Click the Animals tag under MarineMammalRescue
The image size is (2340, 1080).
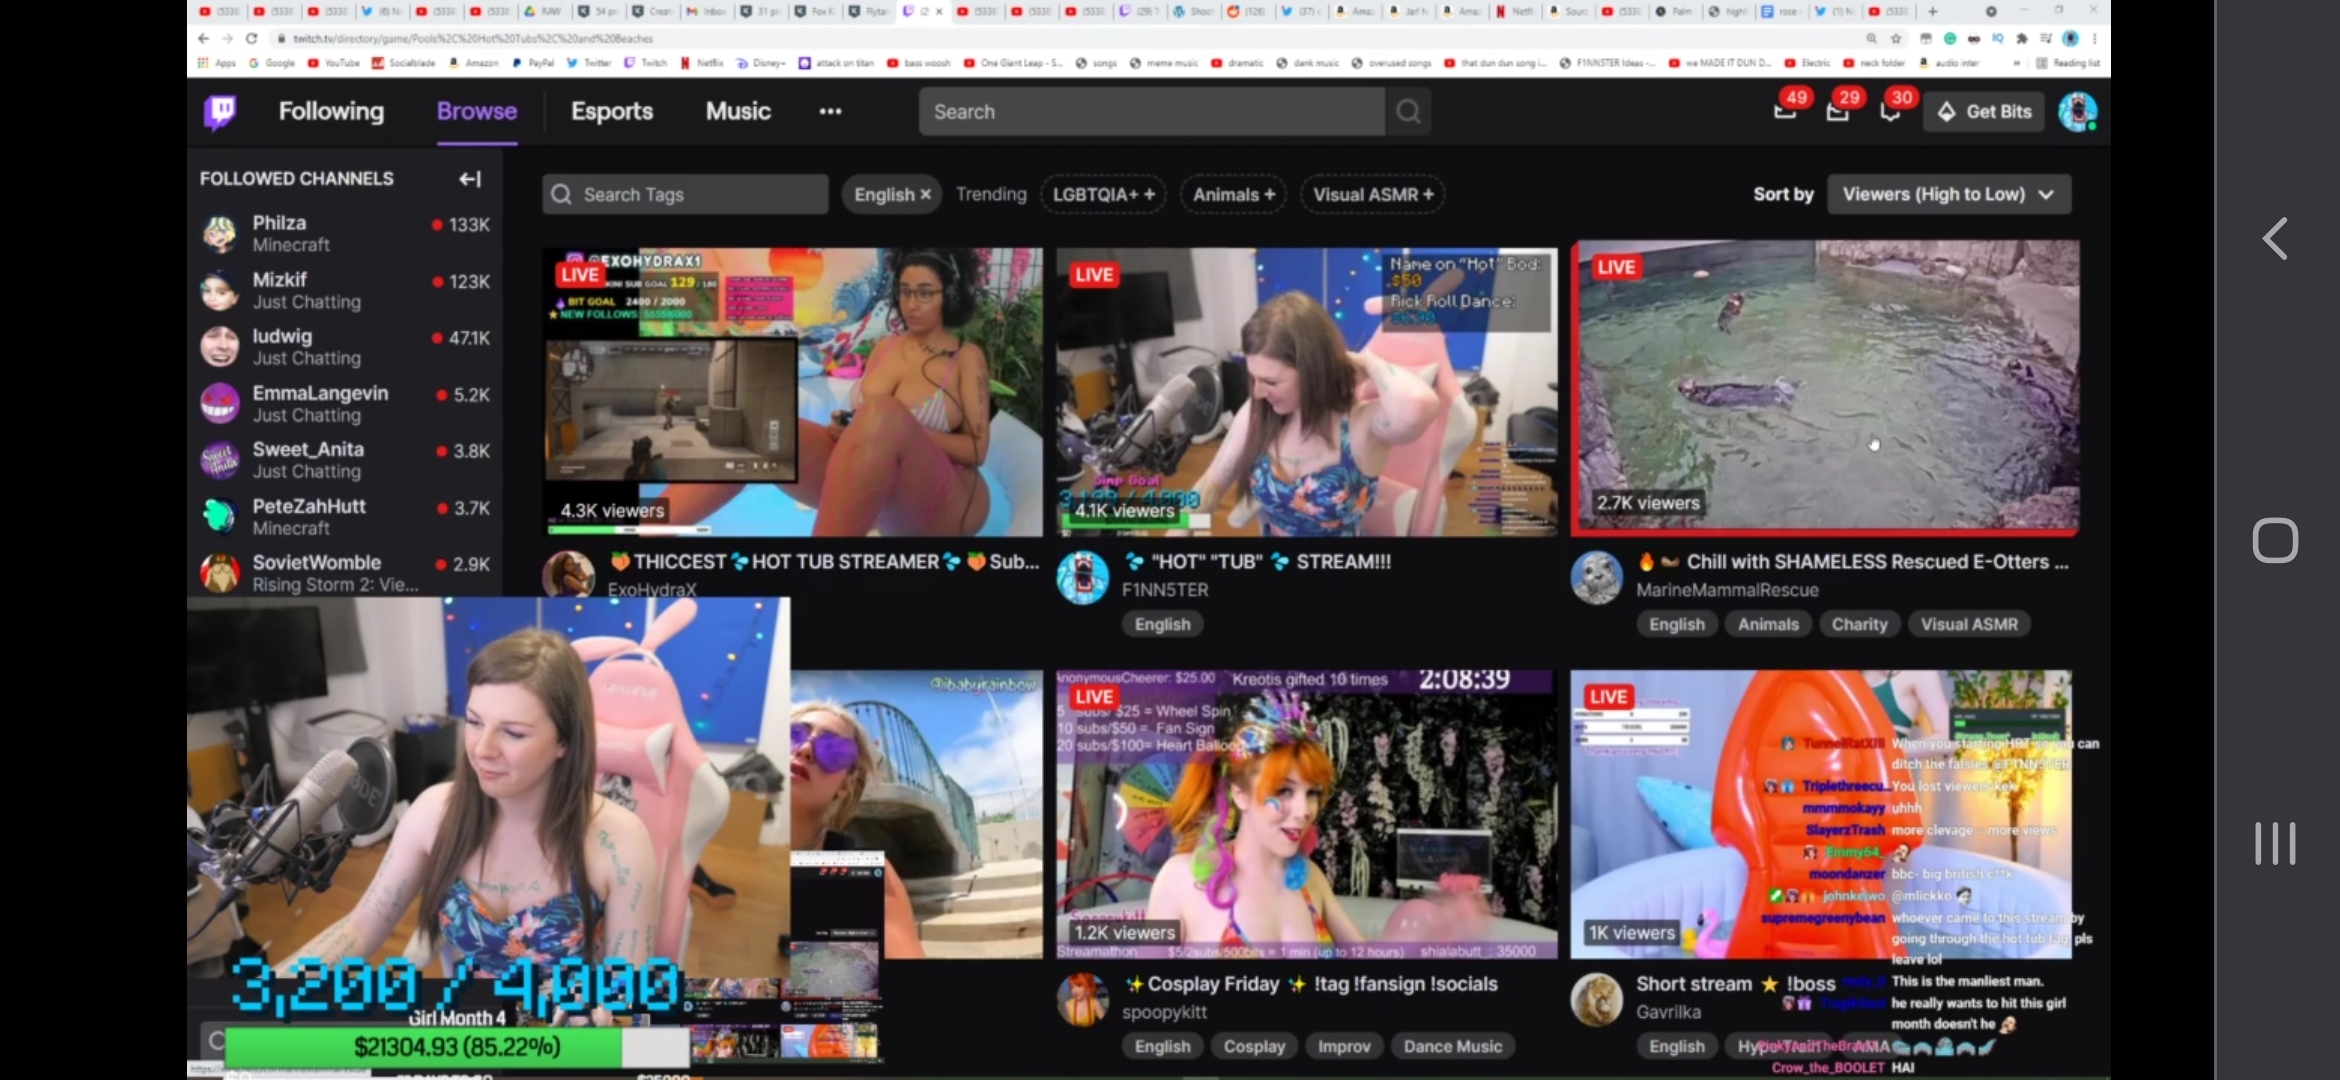coord(1768,624)
